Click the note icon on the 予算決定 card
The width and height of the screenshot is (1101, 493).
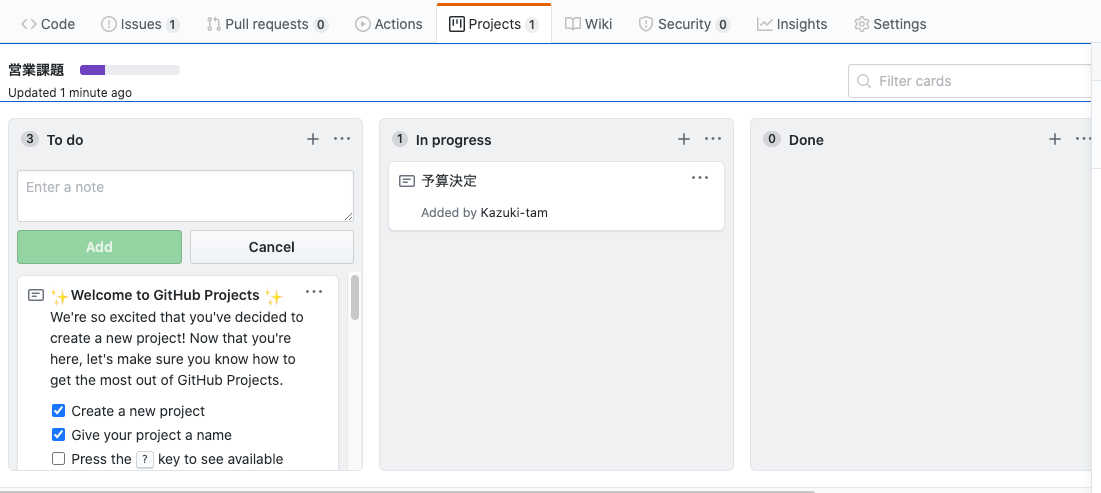point(407,181)
